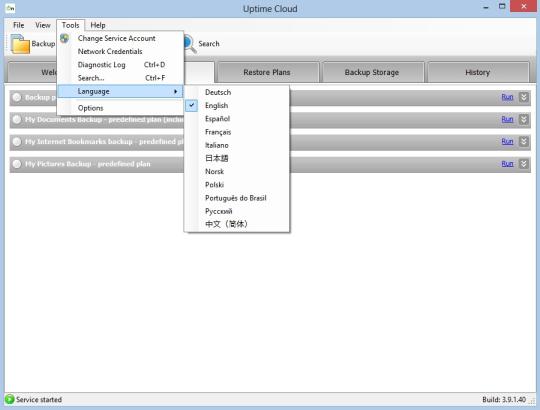The image size is (540, 410).
Task: Run My Internet Bookmarks backup plan
Action: click(507, 141)
